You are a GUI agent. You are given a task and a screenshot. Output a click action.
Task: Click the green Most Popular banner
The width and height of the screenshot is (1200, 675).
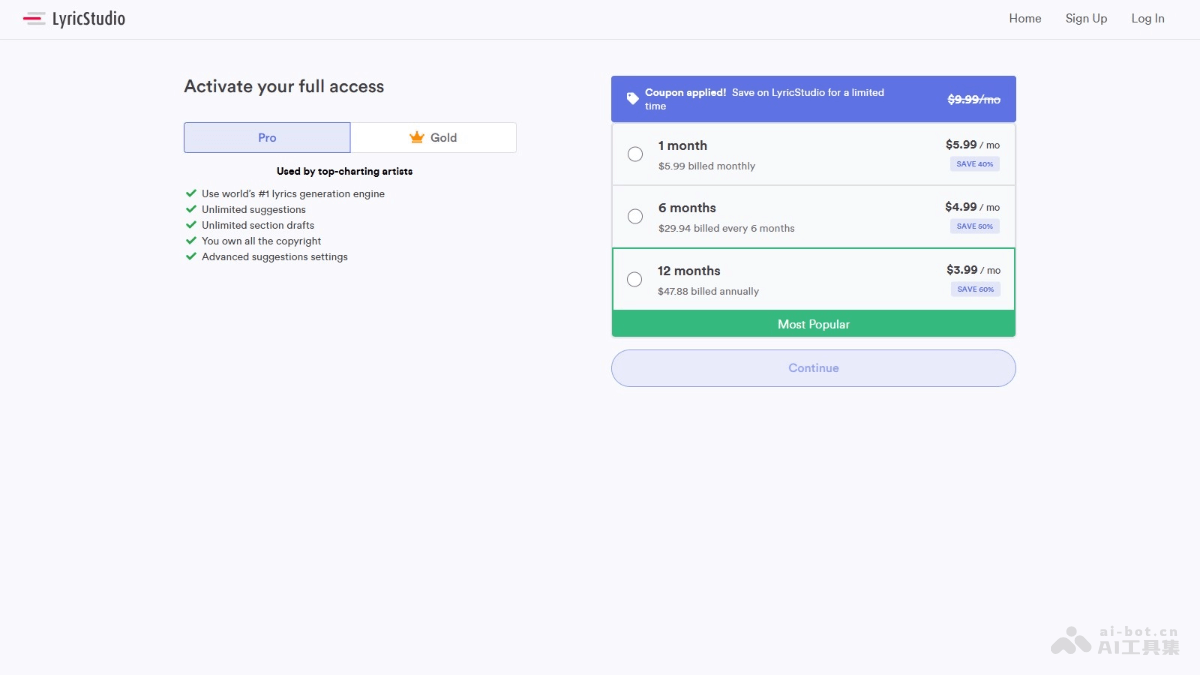813,324
